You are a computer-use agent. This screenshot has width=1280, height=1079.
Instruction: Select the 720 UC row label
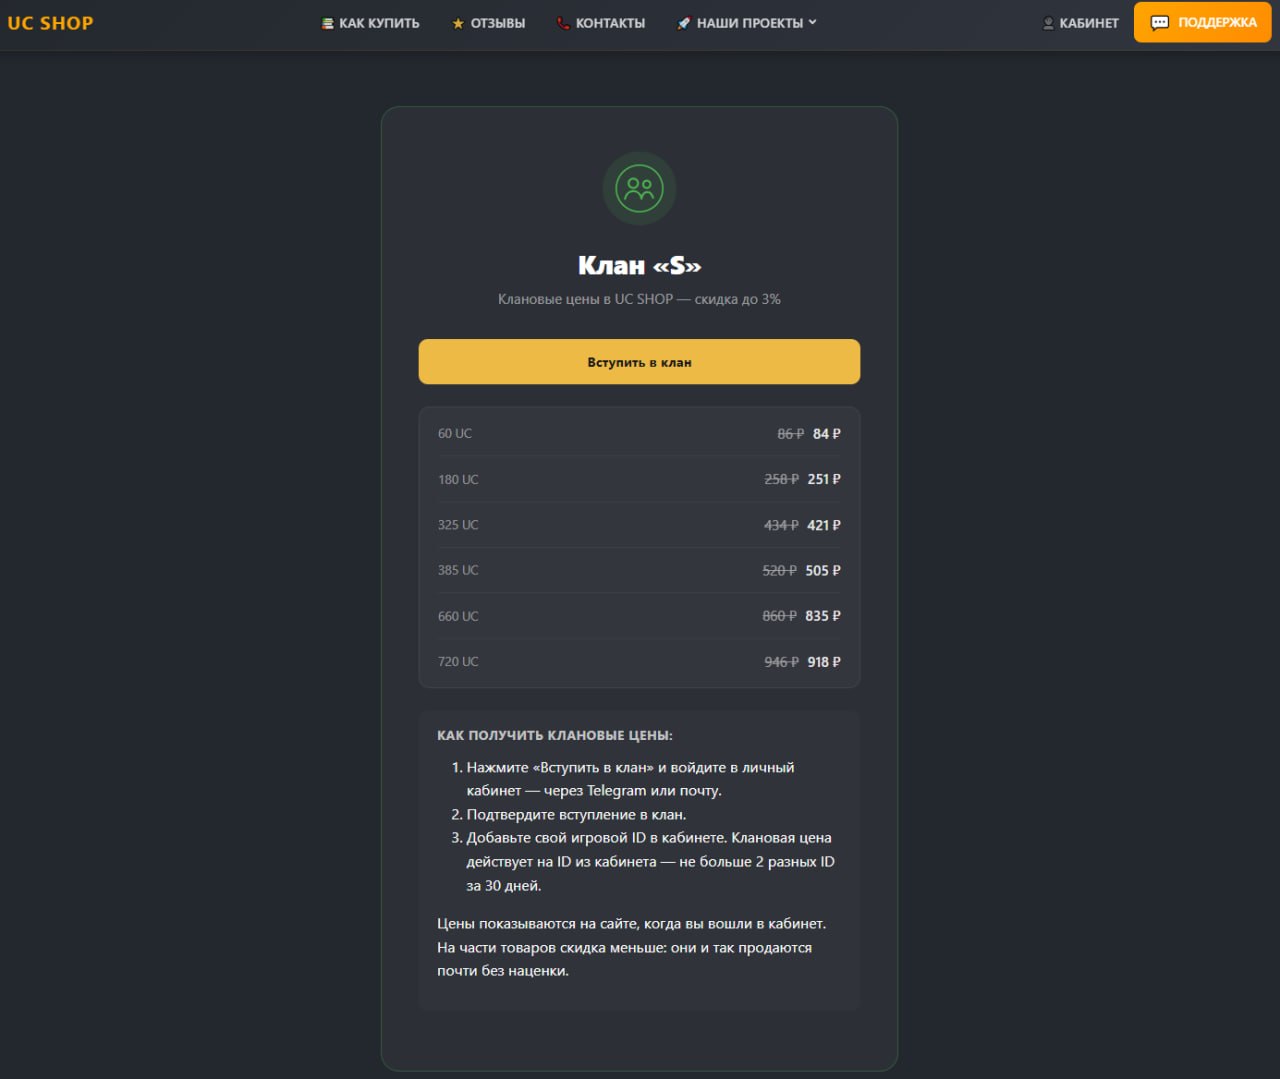point(458,661)
